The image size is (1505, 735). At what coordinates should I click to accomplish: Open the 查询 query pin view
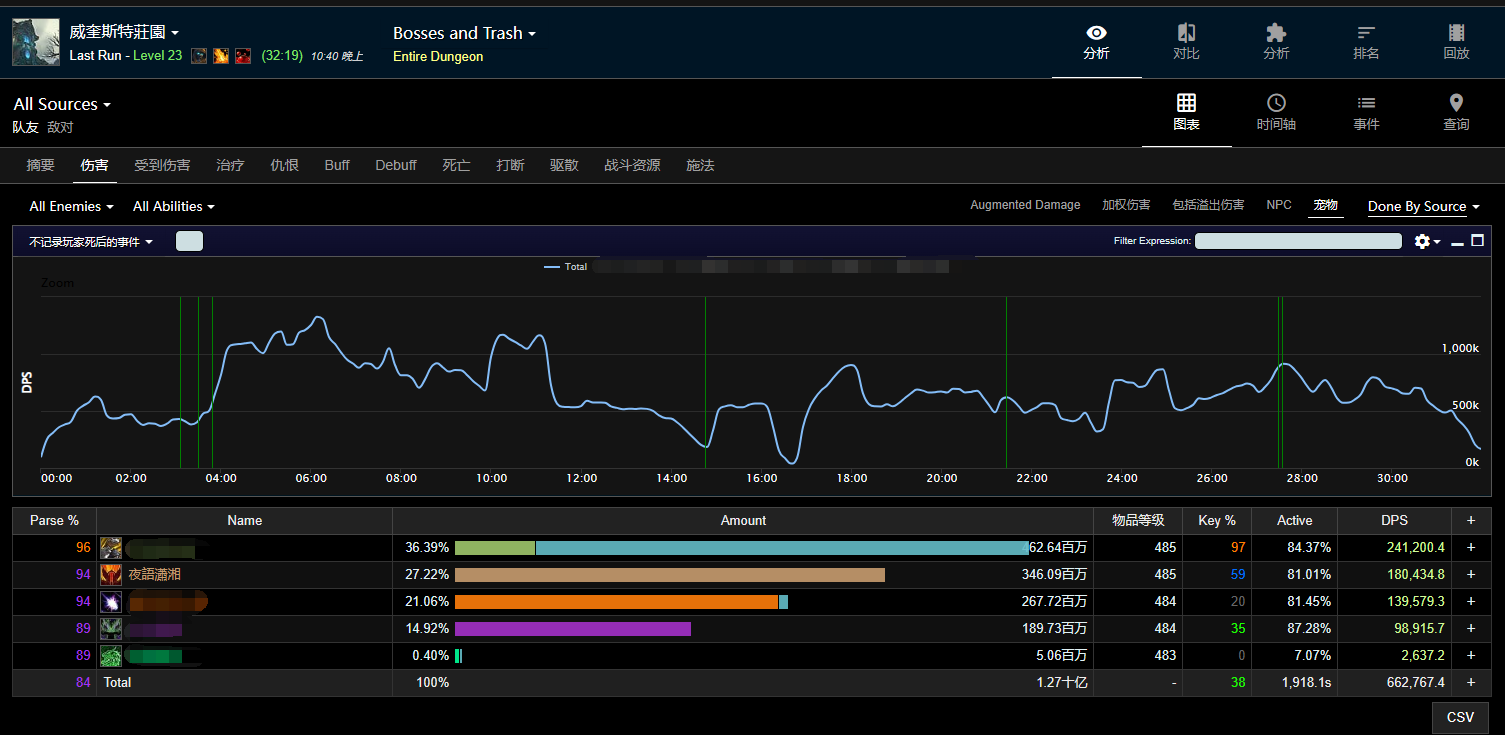coord(1456,112)
